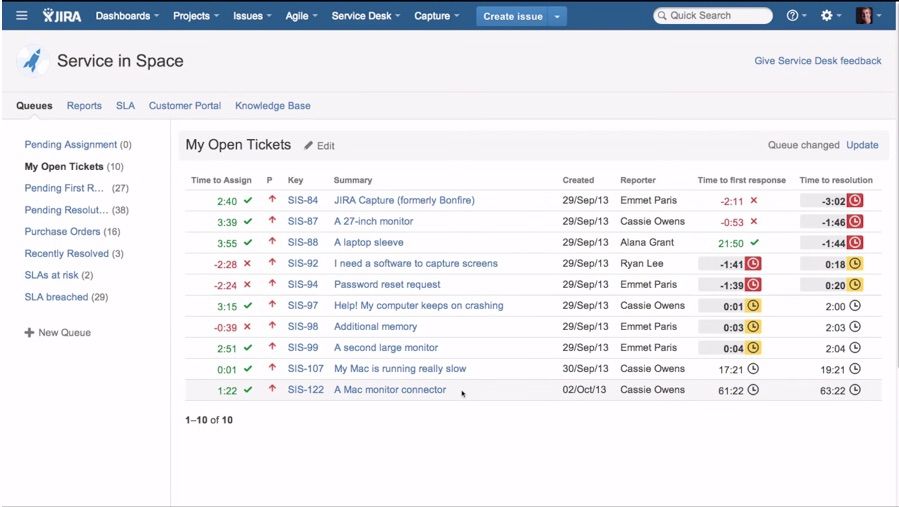Image resolution: width=899 pixels, height=507 pixels.
Task: Select the Pending First R... queue
Action: tap(77, 188)
